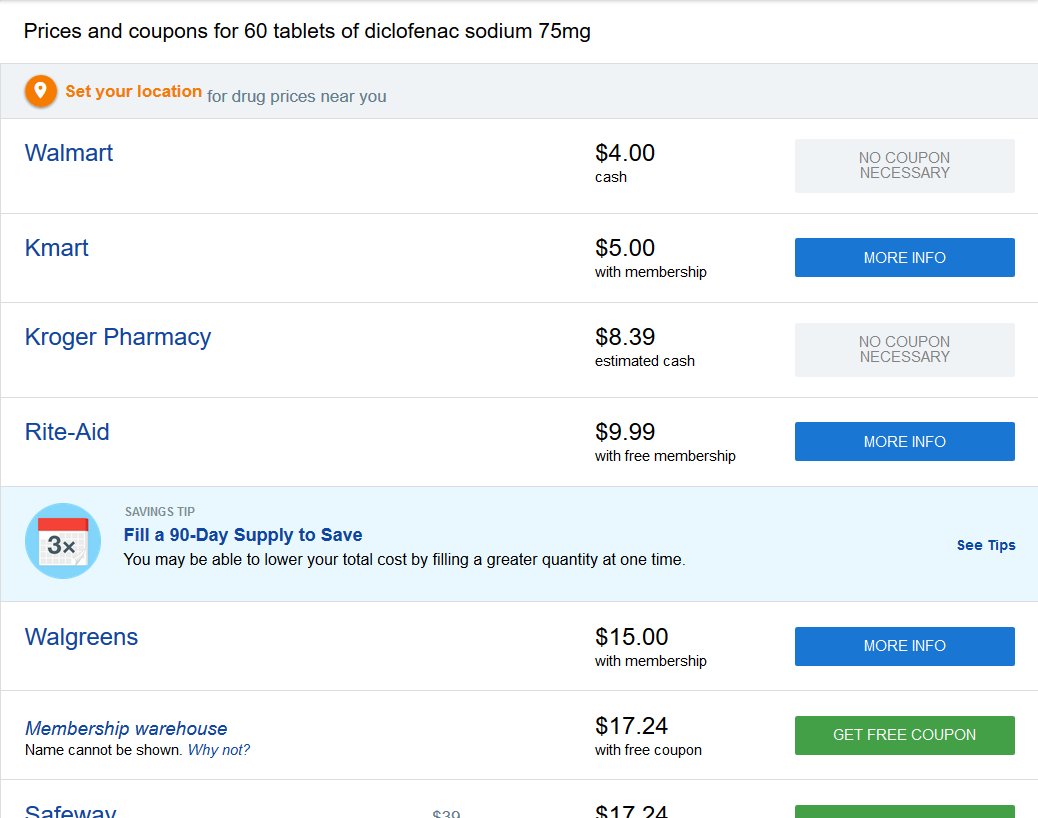Open Kroger Pharmacy link
The image size is (1038, 818).
tap(117, 337)
